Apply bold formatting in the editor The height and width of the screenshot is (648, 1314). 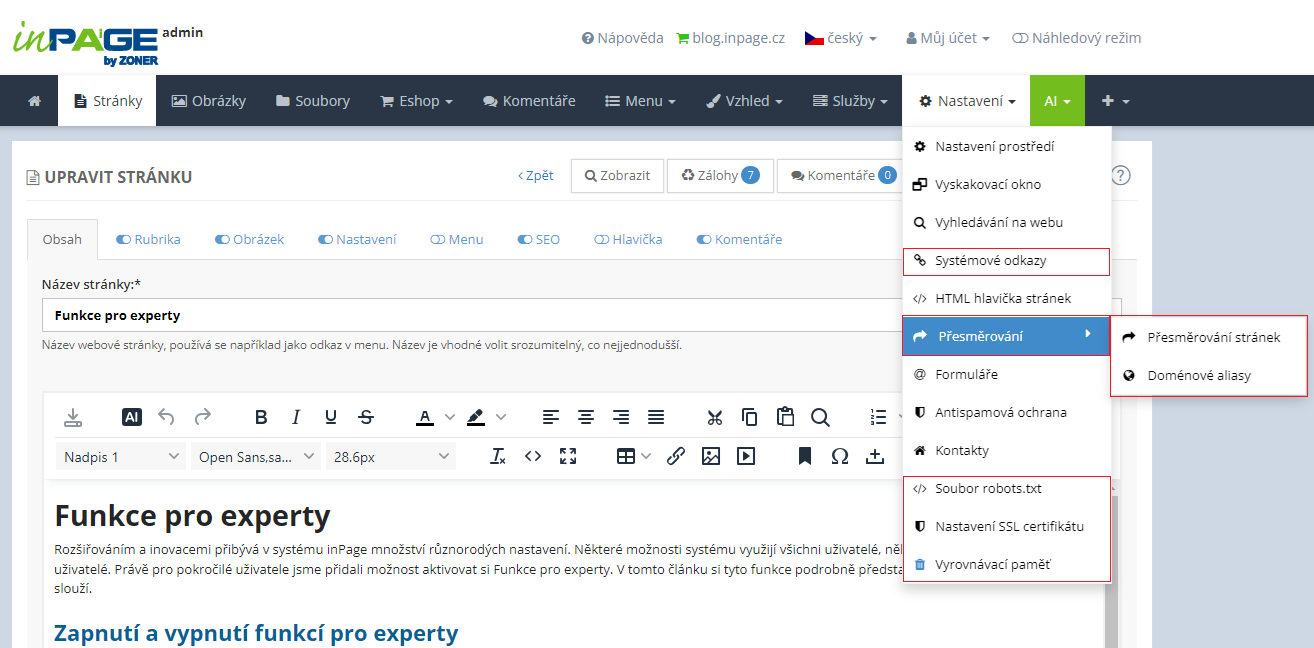261,417
